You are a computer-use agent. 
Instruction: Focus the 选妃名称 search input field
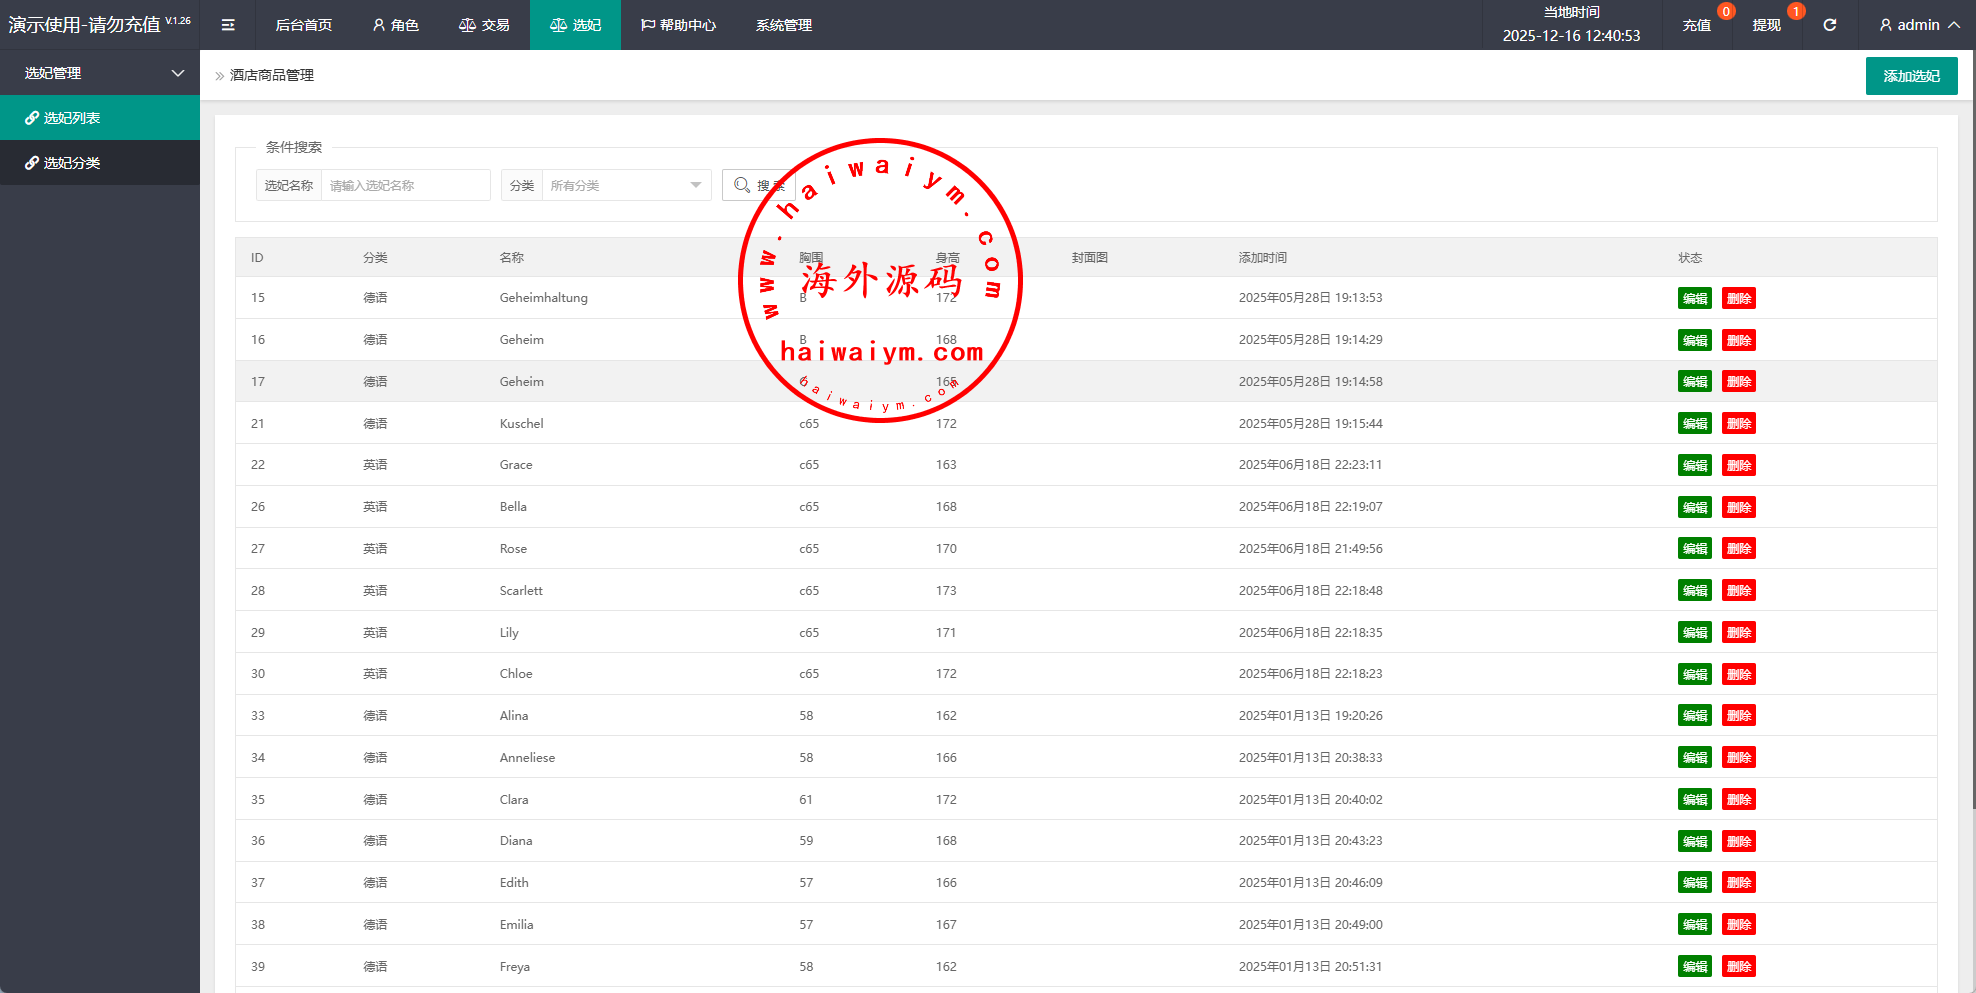tap(404, 185)
